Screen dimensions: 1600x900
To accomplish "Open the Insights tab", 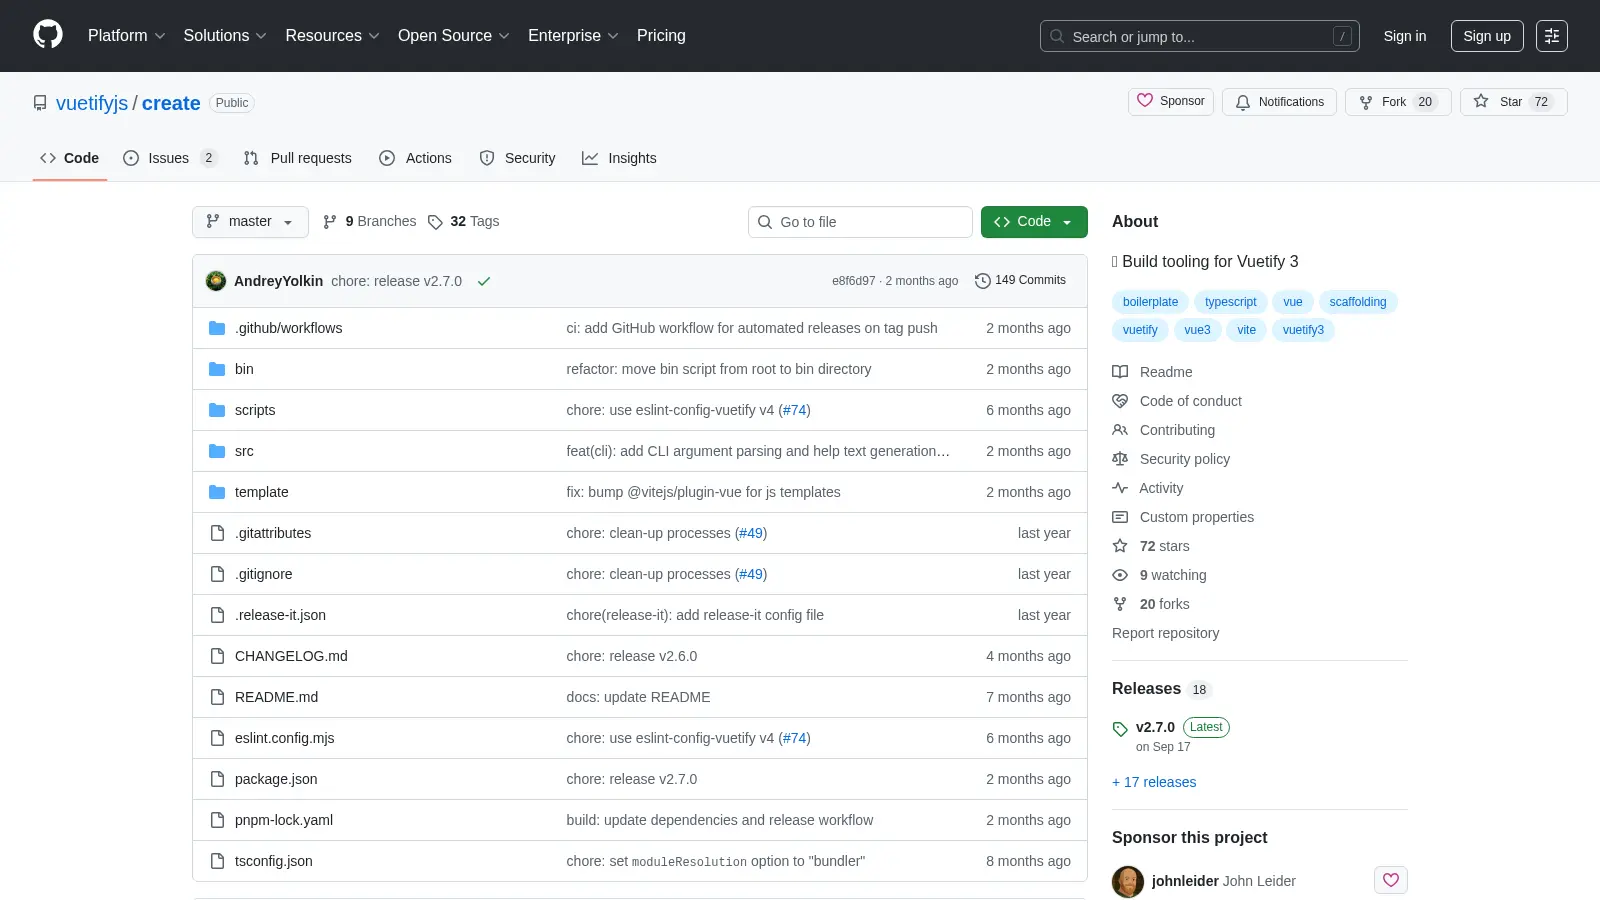I will (619, 158).
